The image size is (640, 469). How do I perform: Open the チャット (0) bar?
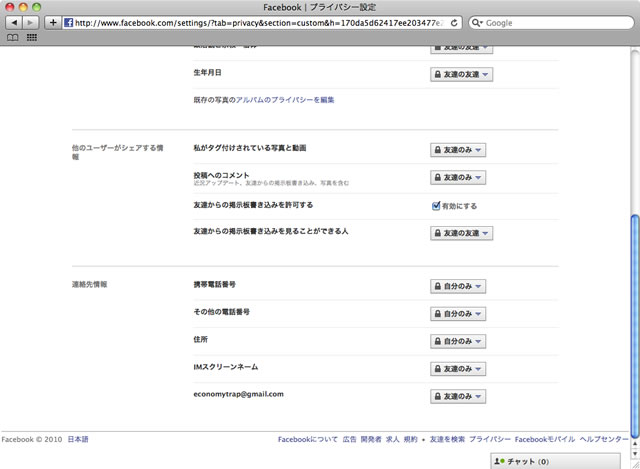556,461
